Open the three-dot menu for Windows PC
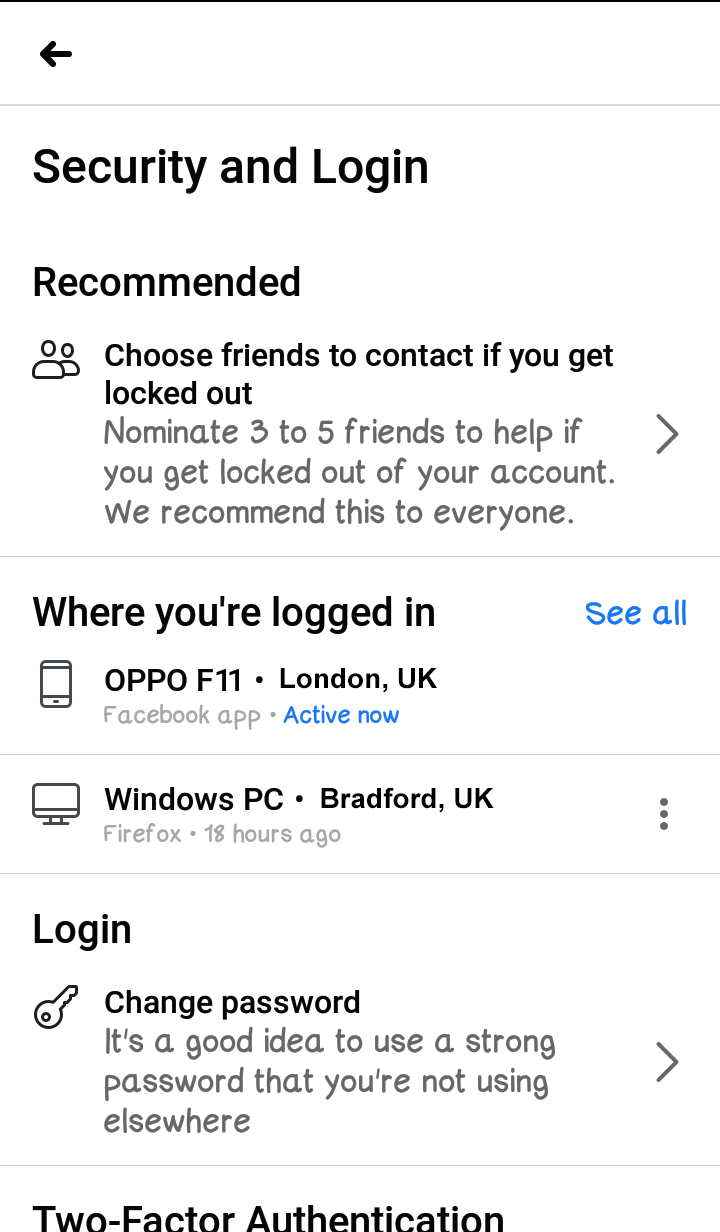The image size is (720, 1232). [x=664, y=814]
